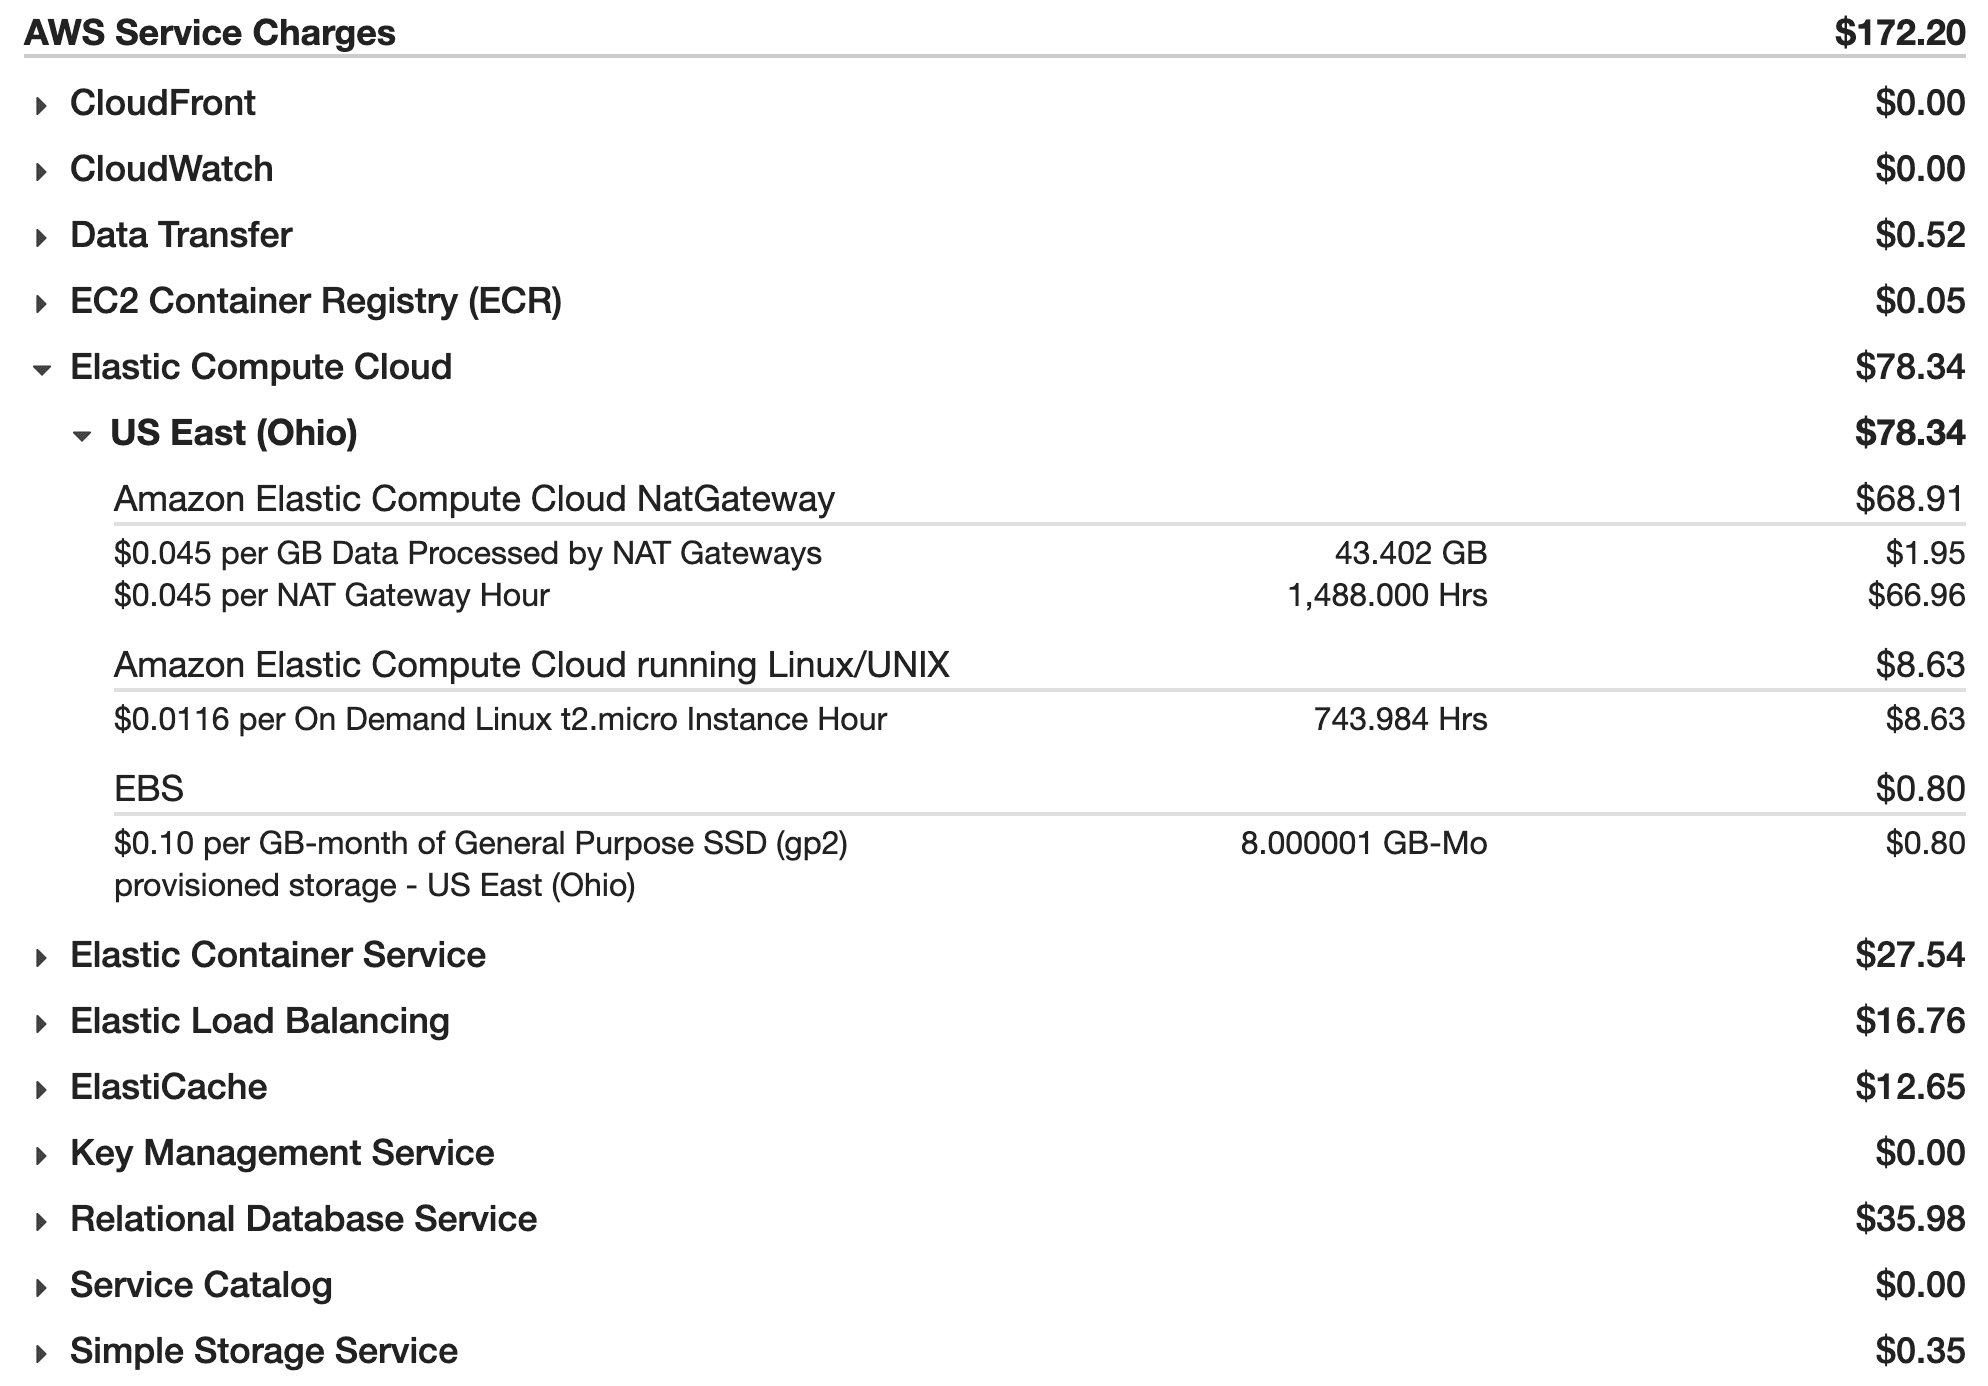This screenshot has height=1386, width=1988.
Task: Expand the Service Catalog row
Action: (x=41, y=1287)
